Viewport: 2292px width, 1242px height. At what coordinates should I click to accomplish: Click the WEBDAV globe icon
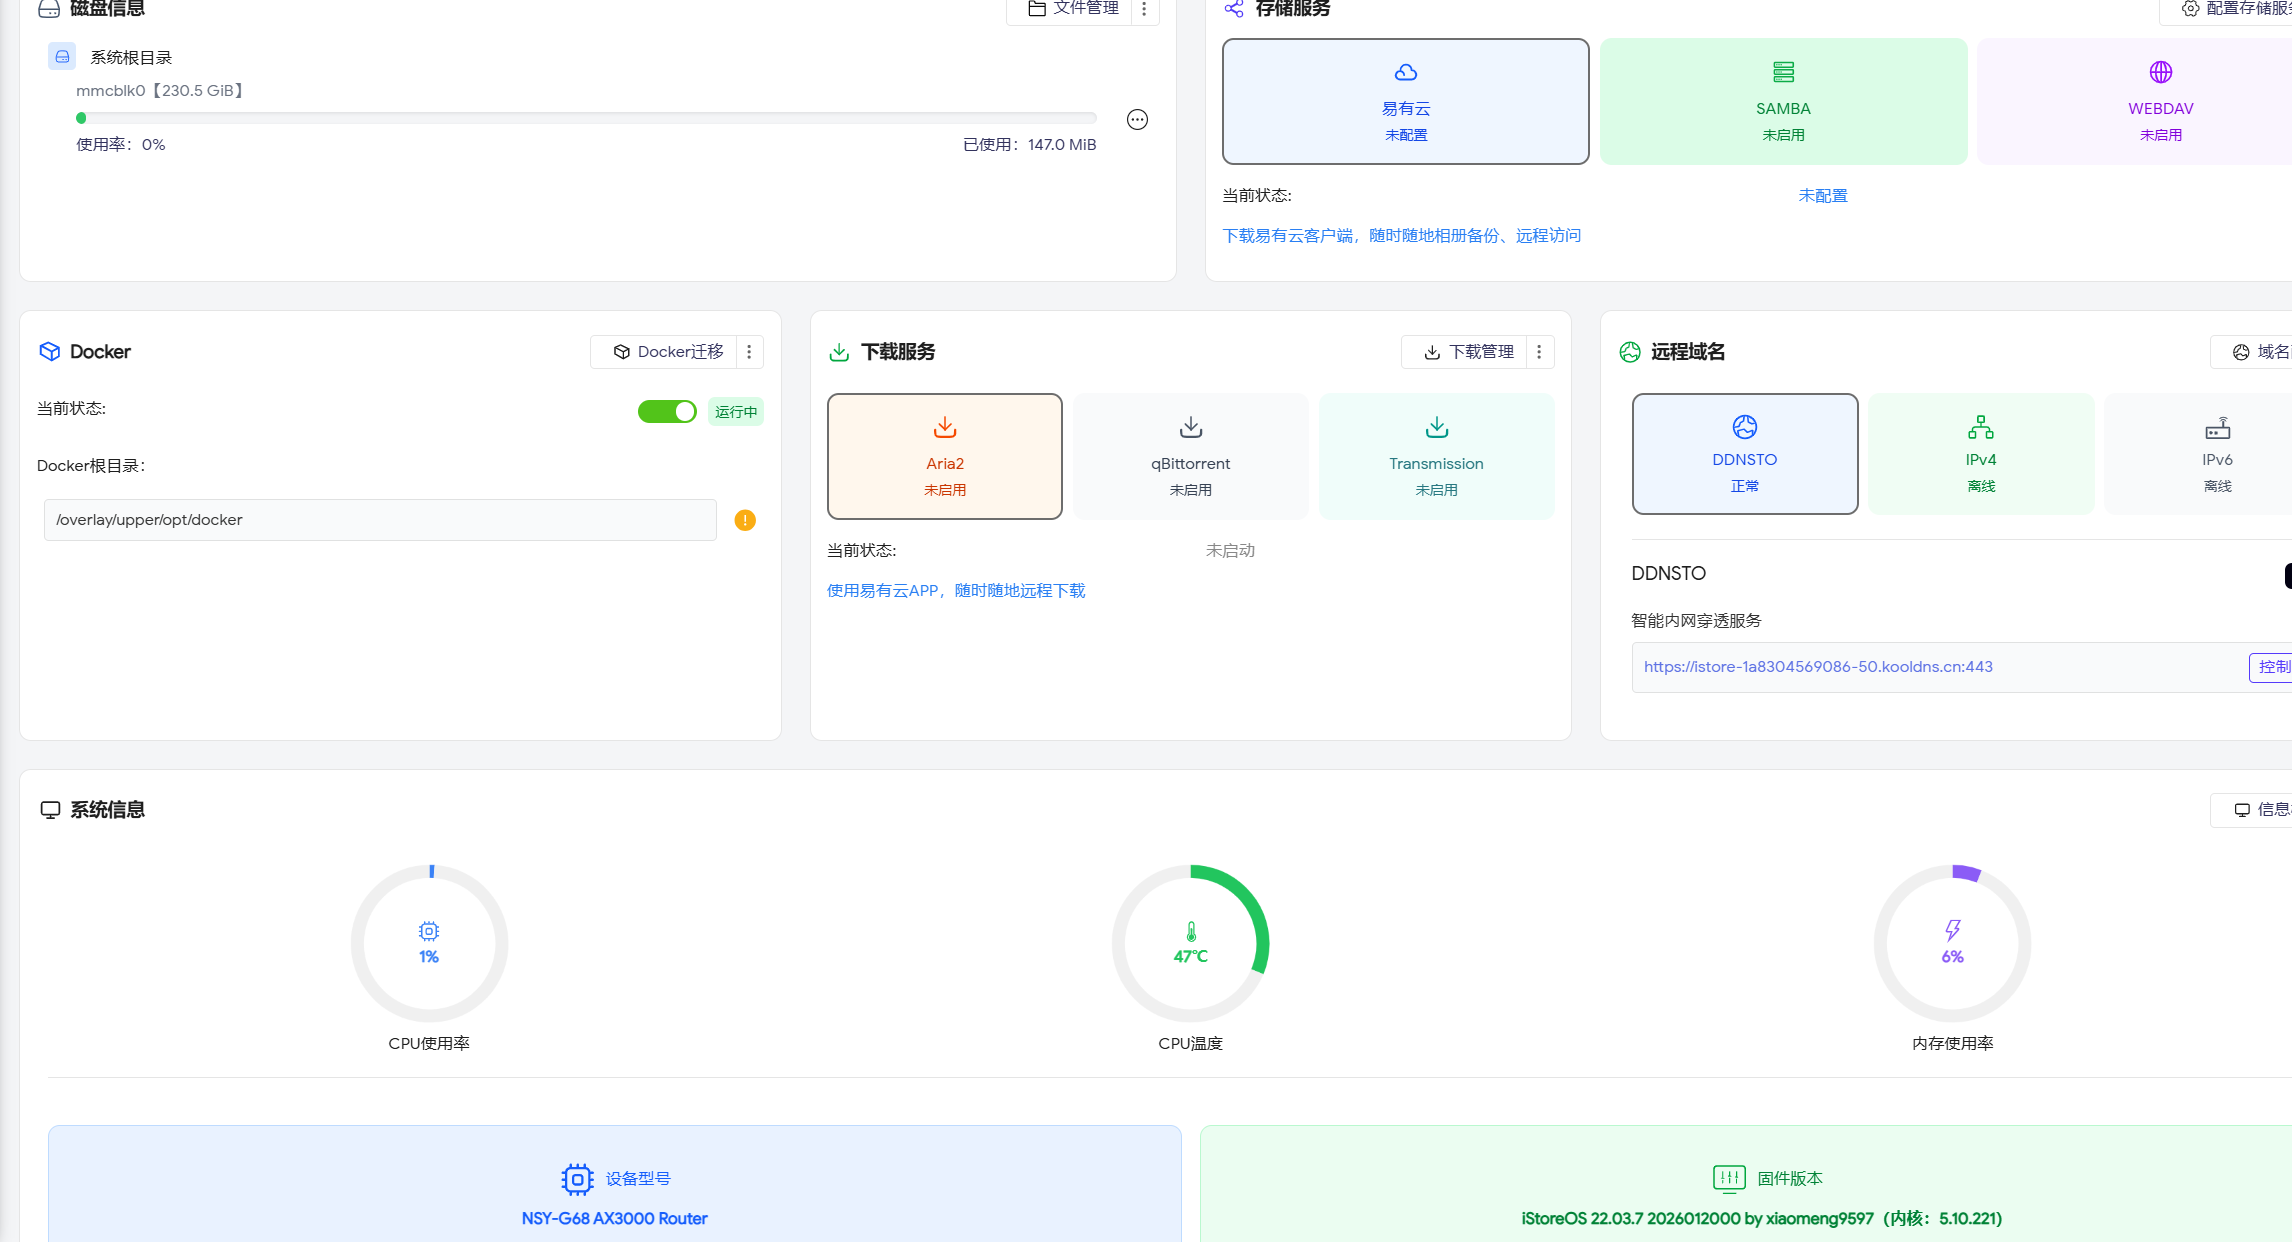click(2160, 72)
